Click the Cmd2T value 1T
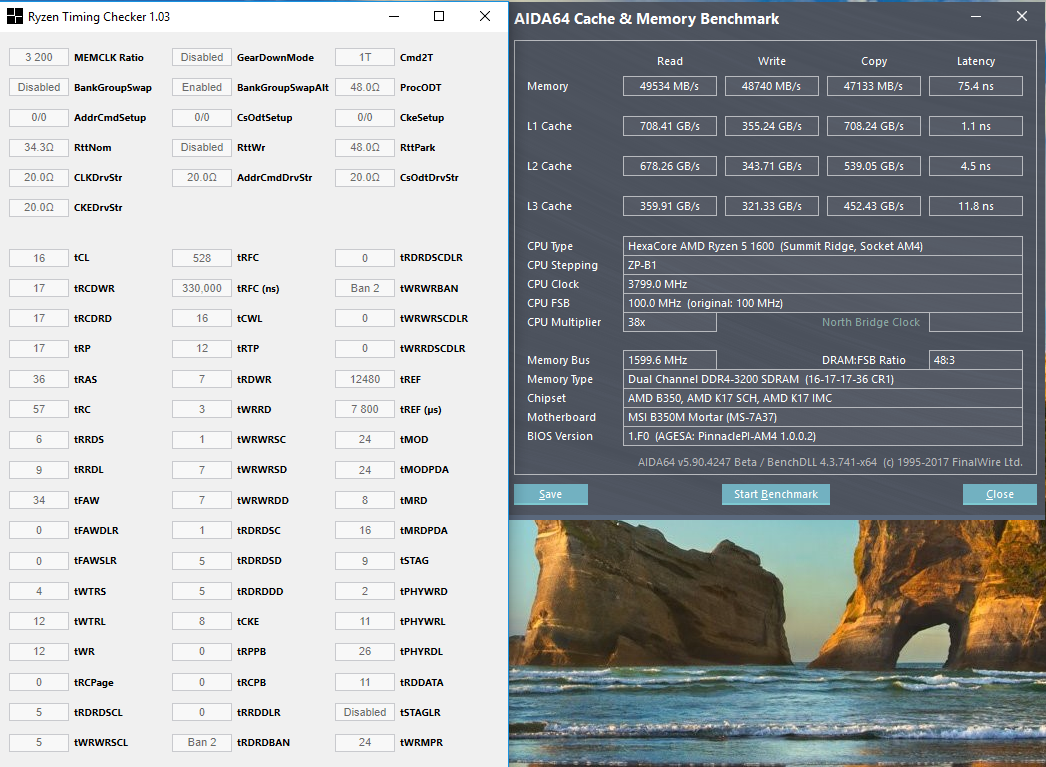Image resolution: width=1046 pixels, height=767 pixels. click(x=365, y=57)
